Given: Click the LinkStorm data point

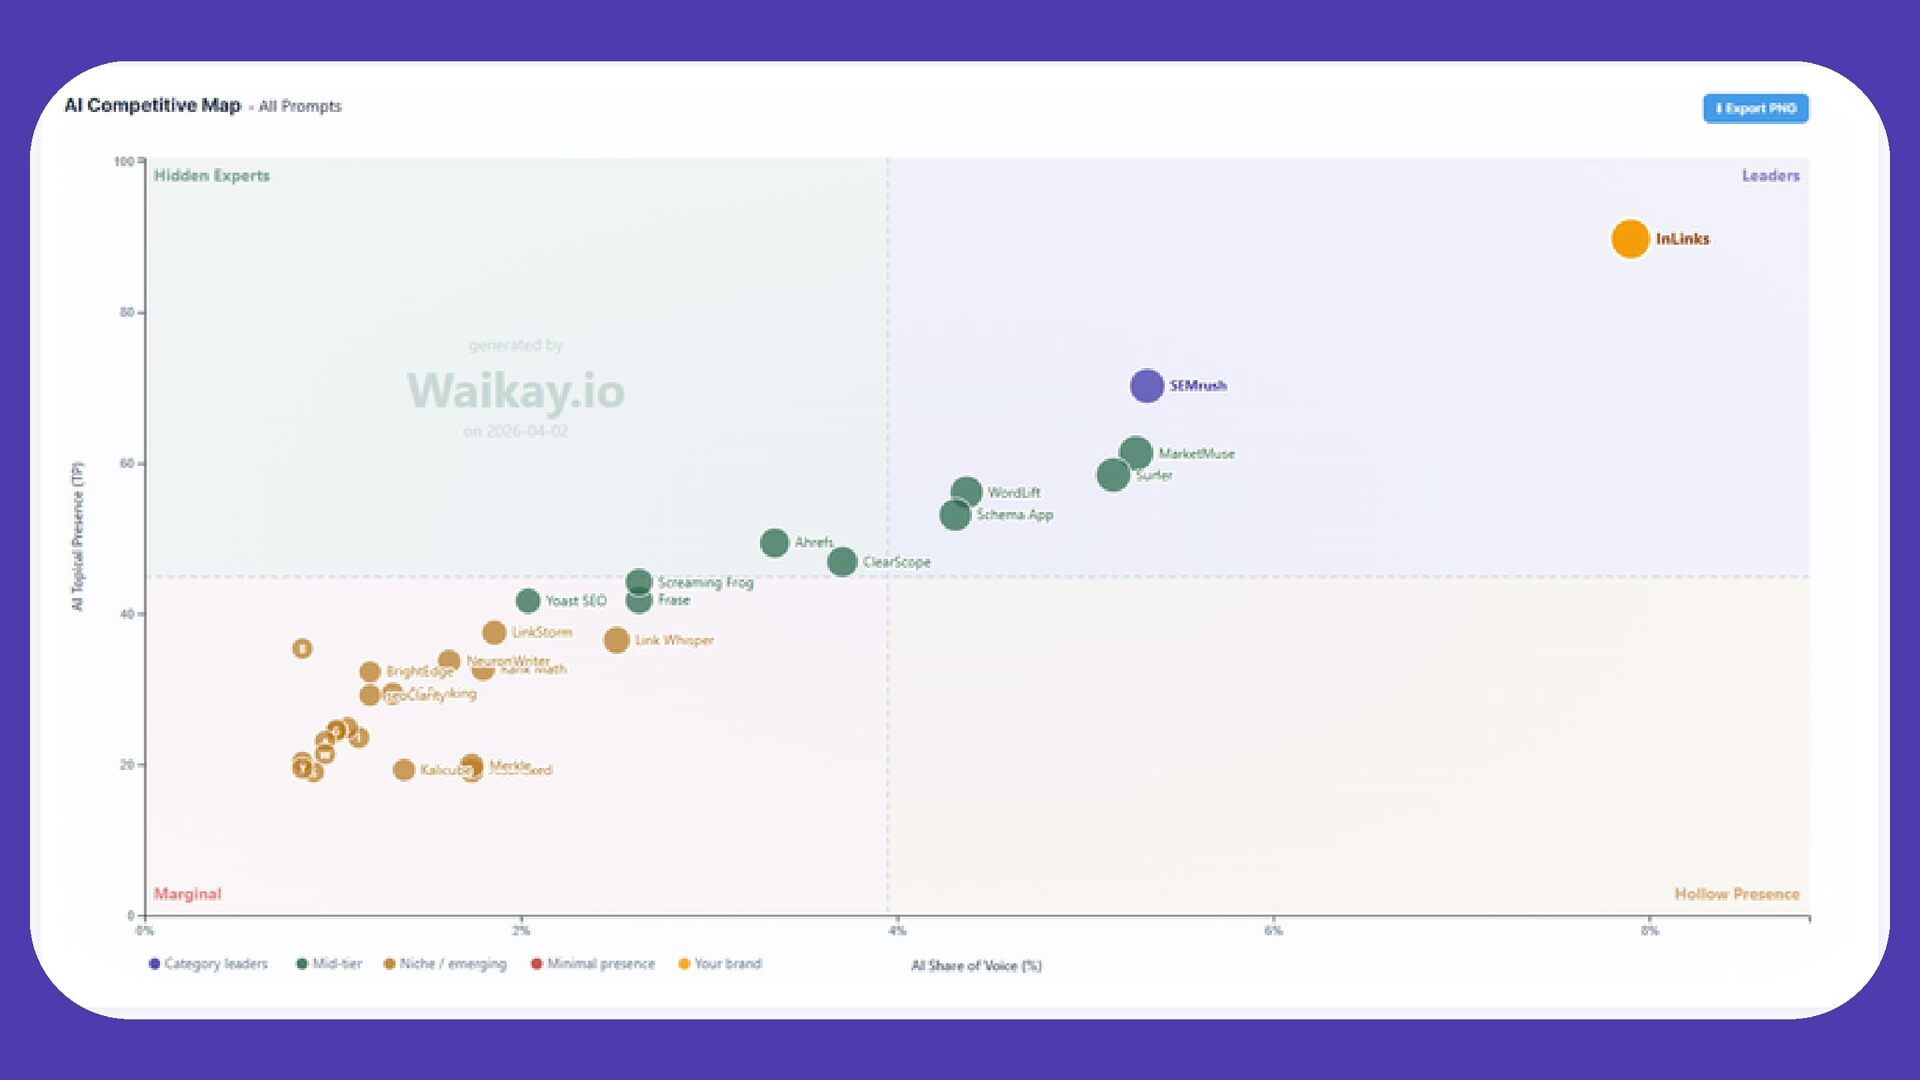Looking at the screenshot, I should click(494, 633).
